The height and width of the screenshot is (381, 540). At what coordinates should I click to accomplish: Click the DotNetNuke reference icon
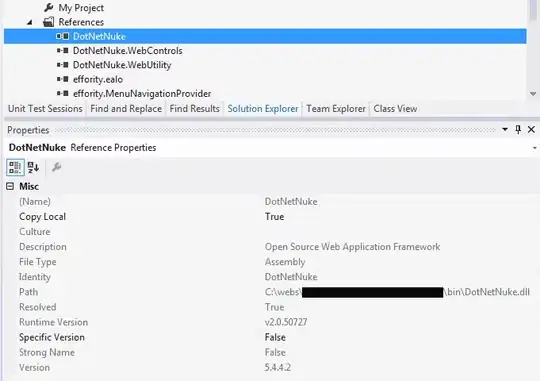coord(62,36)
